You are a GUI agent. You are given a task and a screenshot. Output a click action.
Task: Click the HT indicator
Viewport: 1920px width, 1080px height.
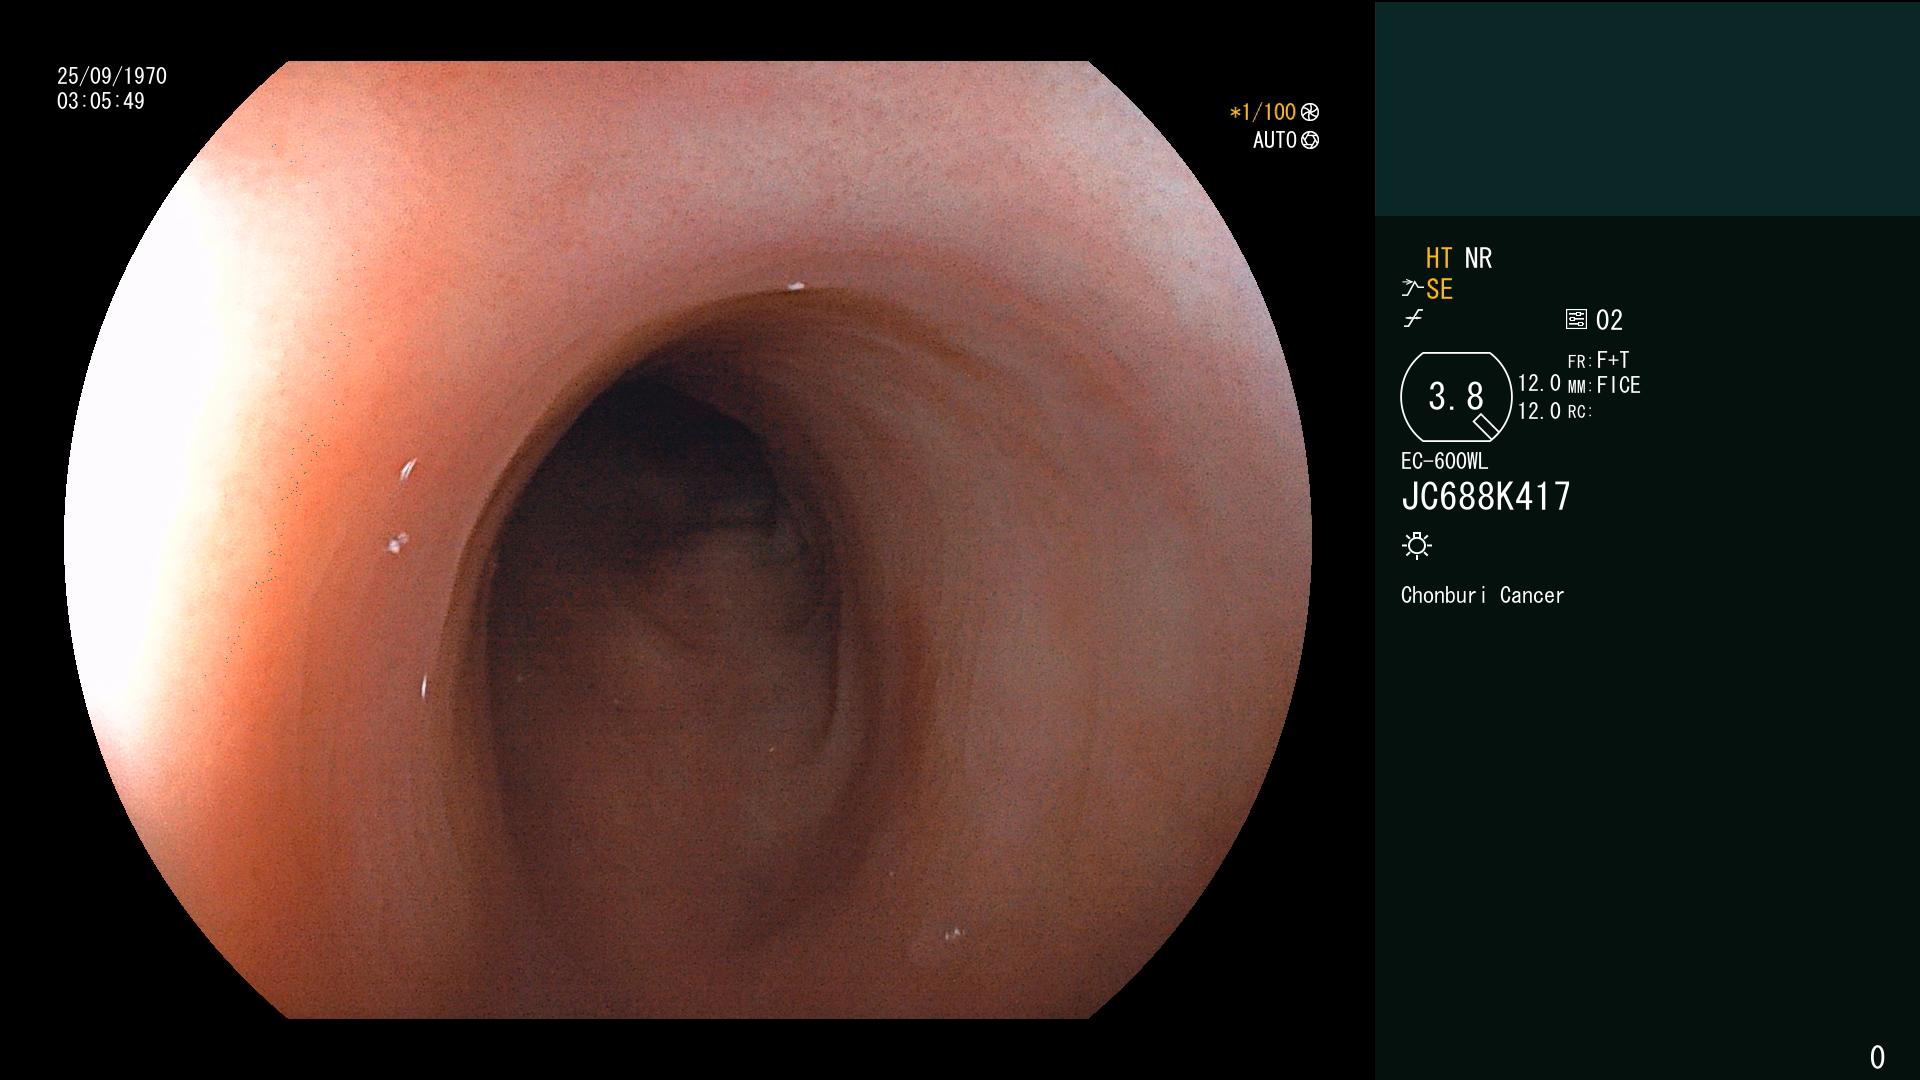[1439, 258]
